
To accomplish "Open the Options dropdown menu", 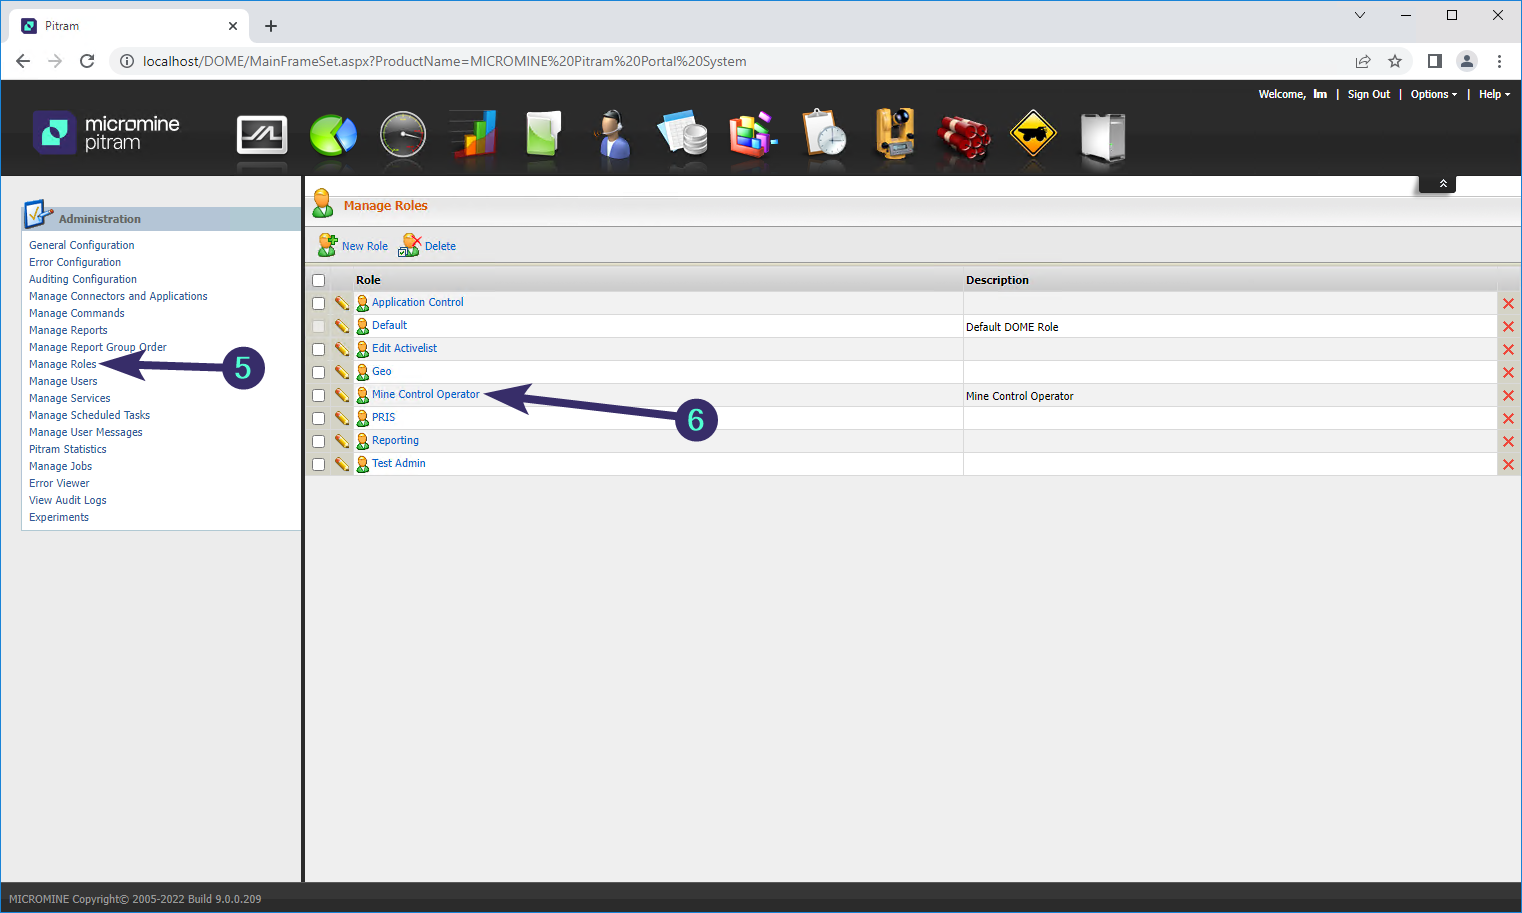I will pyautogui.click(x=1433, y=94).
